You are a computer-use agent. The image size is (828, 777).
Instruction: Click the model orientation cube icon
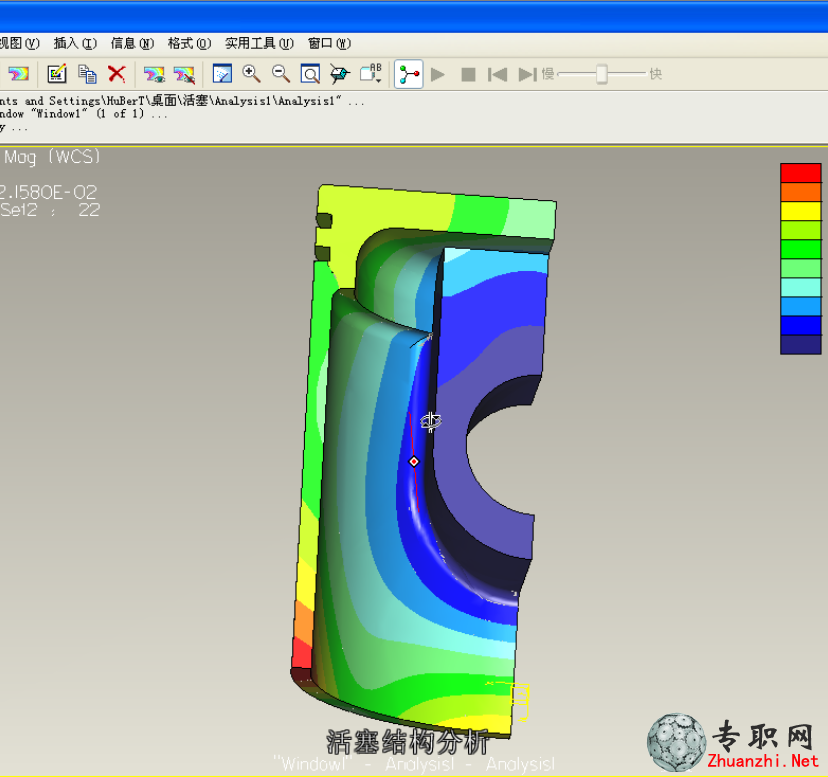[340, 74]
